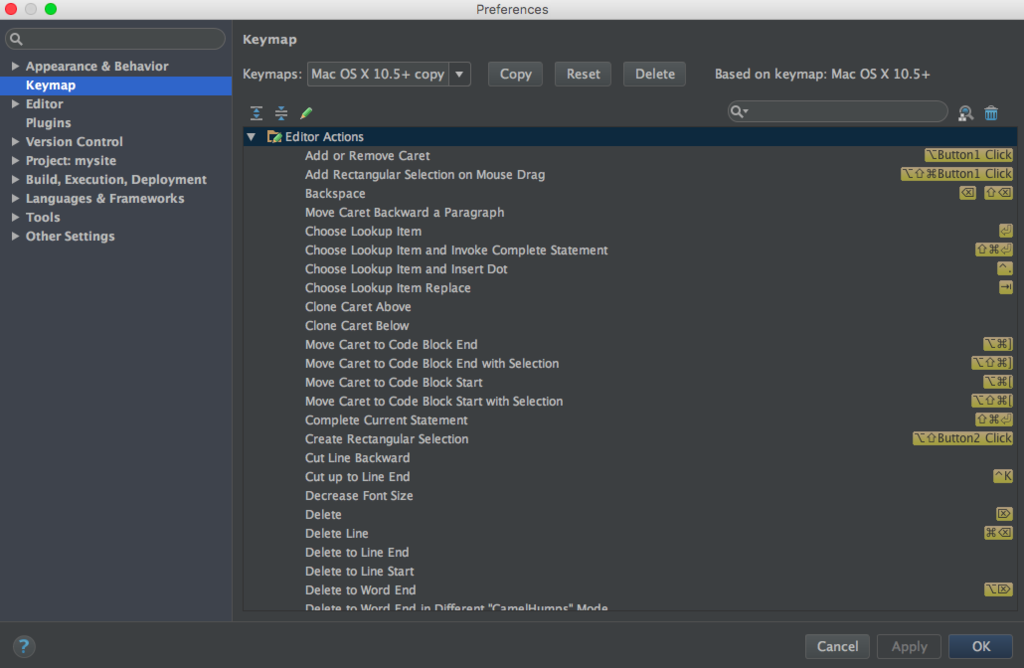Click the Collapse All icon

coord(281,113)
